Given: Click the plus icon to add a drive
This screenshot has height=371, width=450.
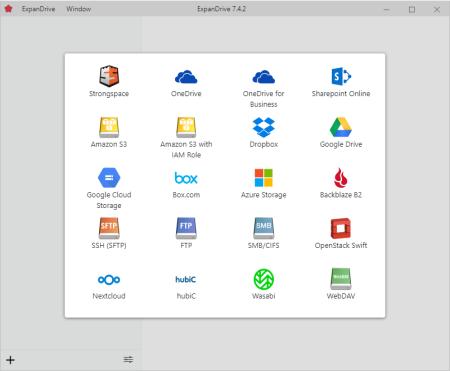Looking at the screenshot, I should point(10,360).
